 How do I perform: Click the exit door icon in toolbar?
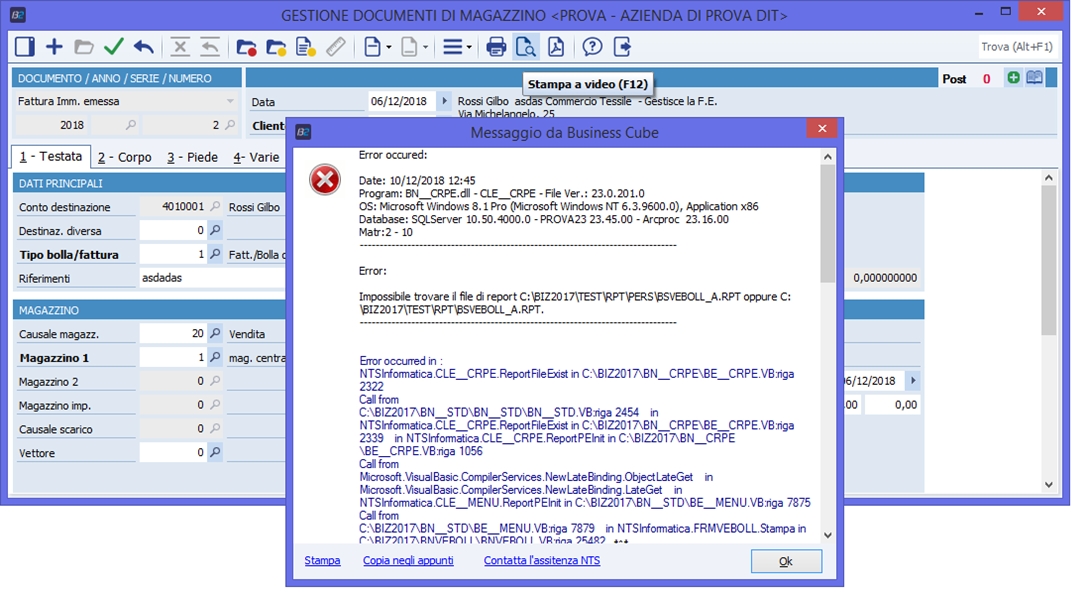point(622,47)
